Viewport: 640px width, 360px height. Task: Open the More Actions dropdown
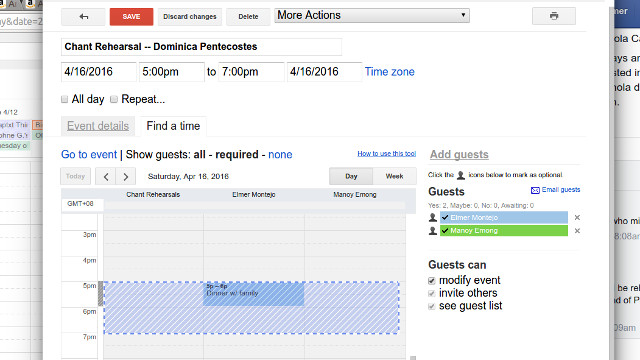coord(372,16)
